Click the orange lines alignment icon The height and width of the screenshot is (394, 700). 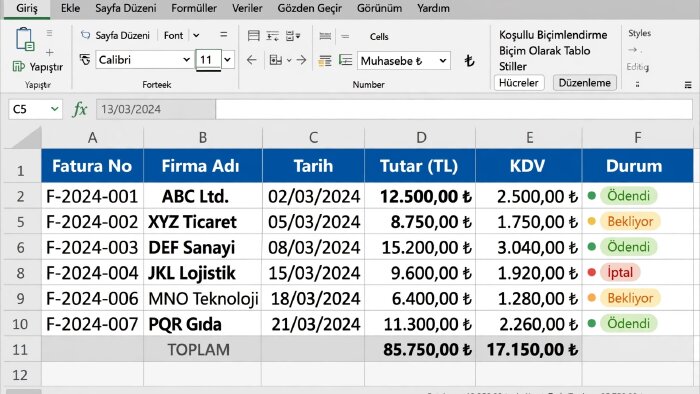(x=325, y=60)
